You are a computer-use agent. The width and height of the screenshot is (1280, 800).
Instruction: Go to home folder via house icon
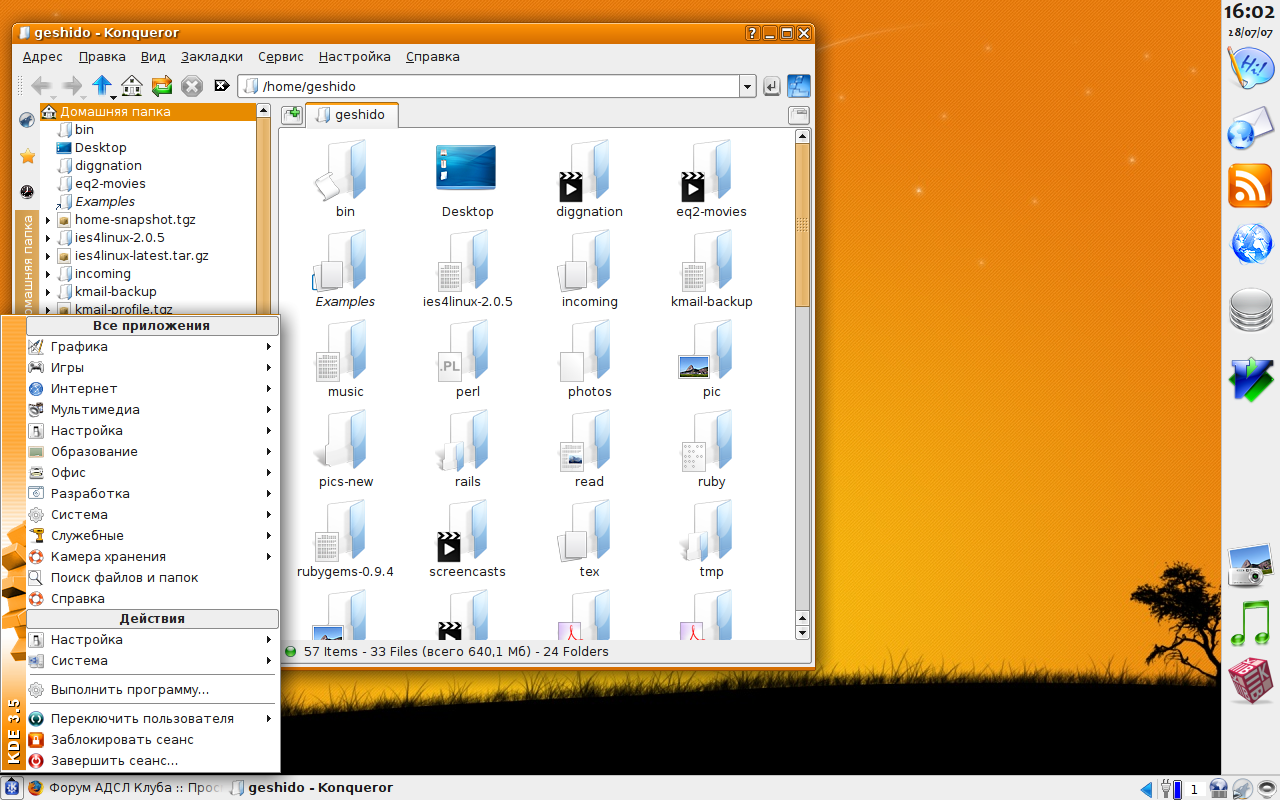[131, 86]
